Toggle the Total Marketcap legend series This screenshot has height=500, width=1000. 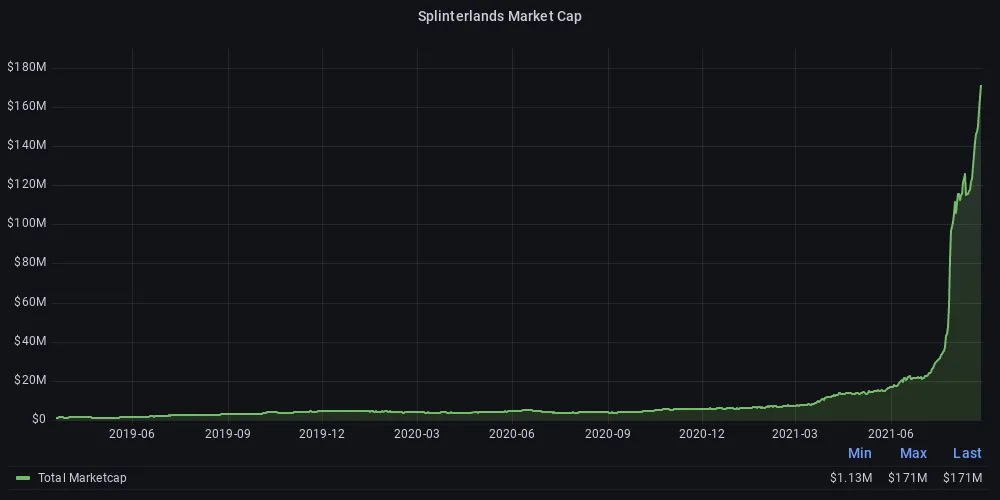(82, 477)
